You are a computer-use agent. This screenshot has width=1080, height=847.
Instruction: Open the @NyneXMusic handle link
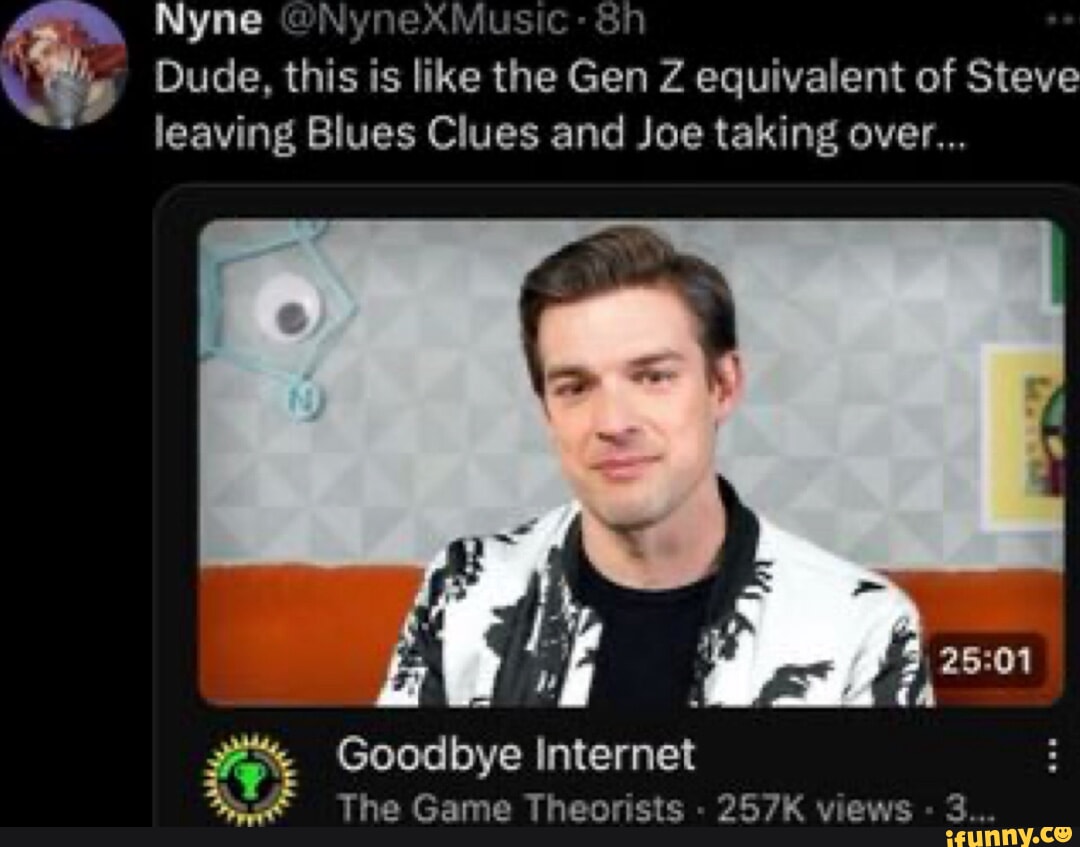click(x=420, y=21)
